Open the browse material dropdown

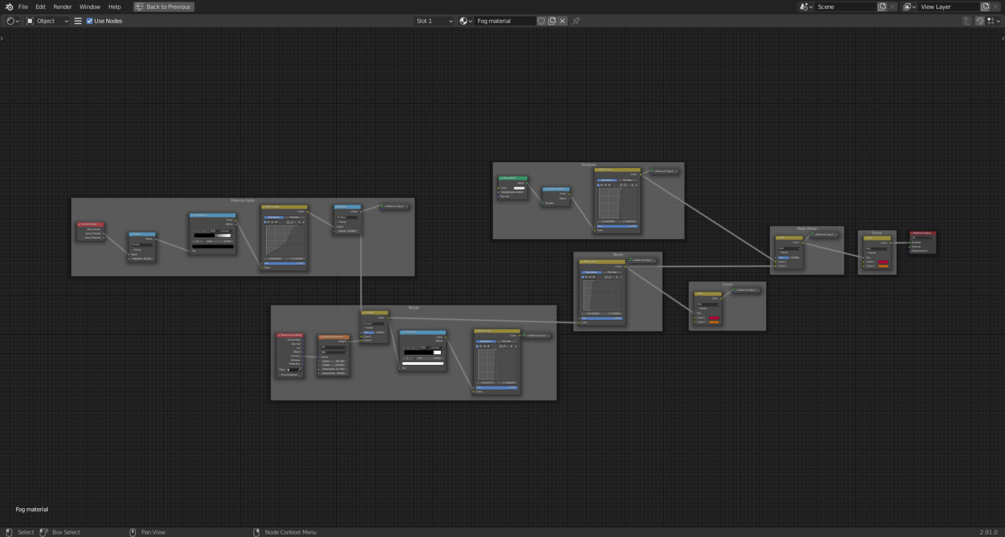(x=465, y=21)
